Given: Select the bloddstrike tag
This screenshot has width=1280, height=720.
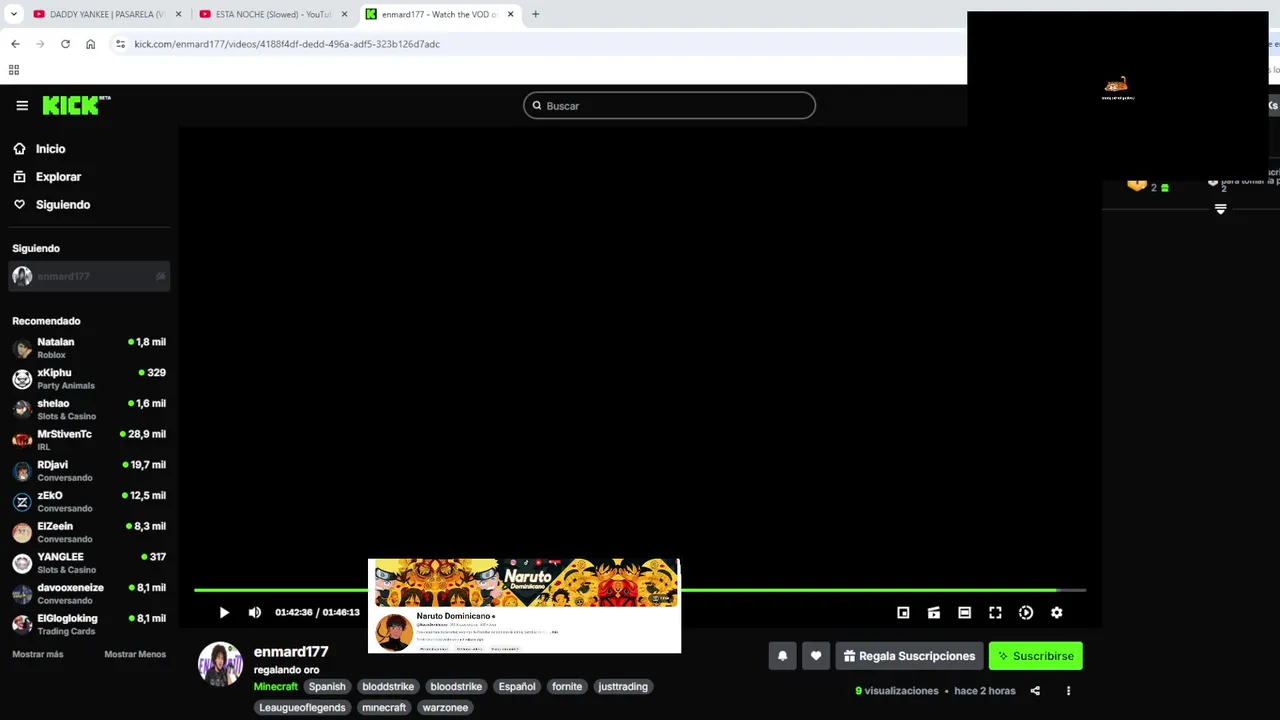Looking at the screenshot, I should pos(388,687).
